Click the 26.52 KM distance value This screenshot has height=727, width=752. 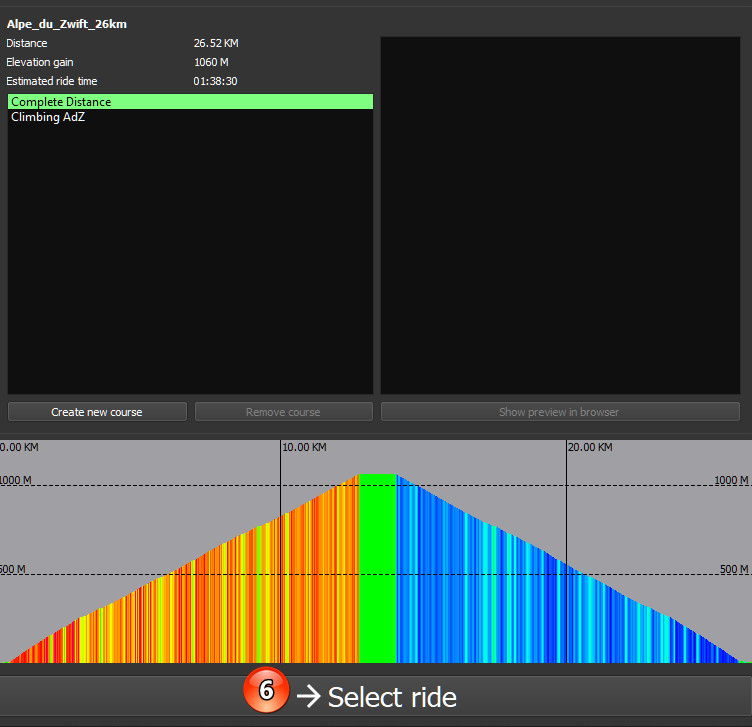pyautogui.click(x=216, y=43)
